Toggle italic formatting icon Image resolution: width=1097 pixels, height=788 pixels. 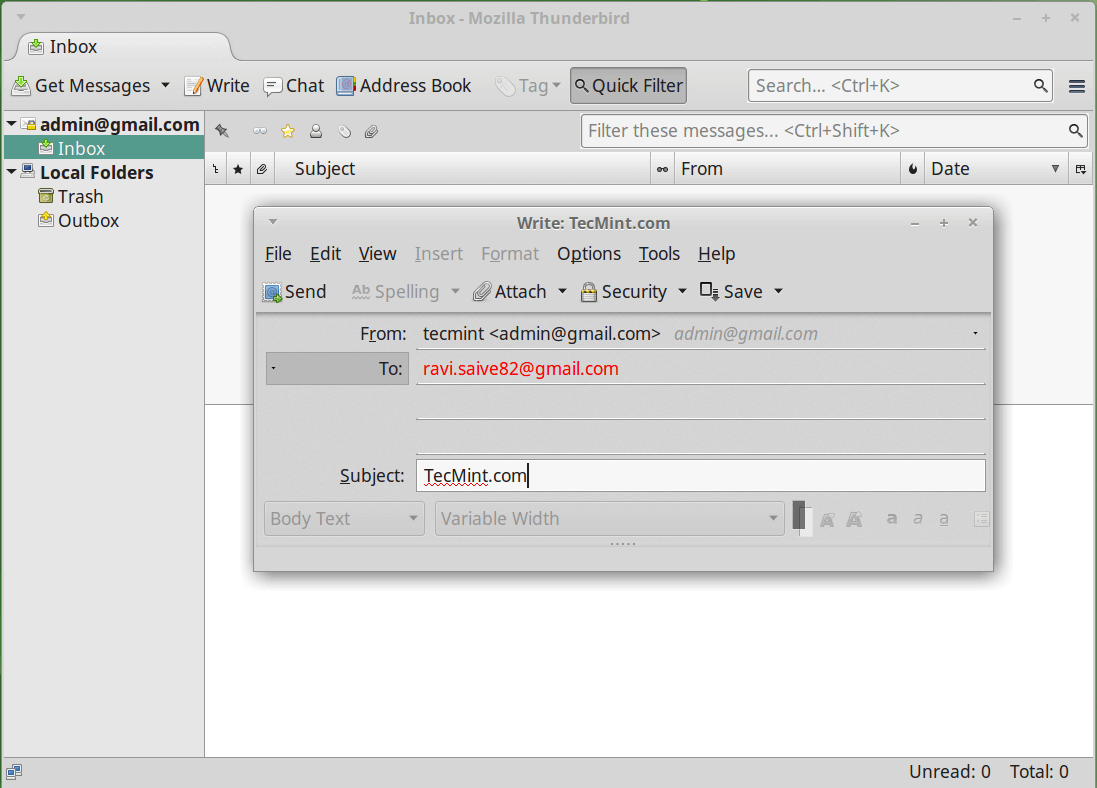pyautogui.click(x=918, y=519)
